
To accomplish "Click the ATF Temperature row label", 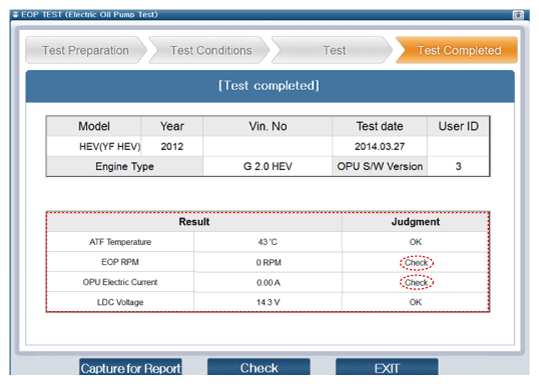I will 120,242.
